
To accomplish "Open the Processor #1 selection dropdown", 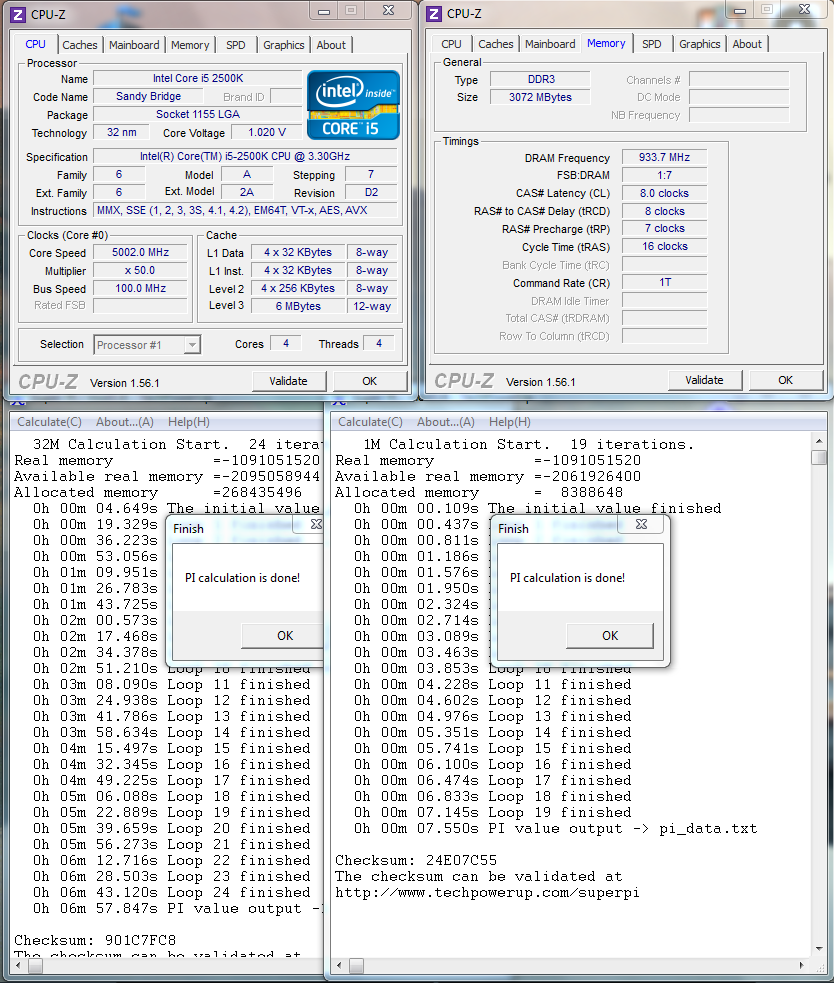I will (193, 345).
